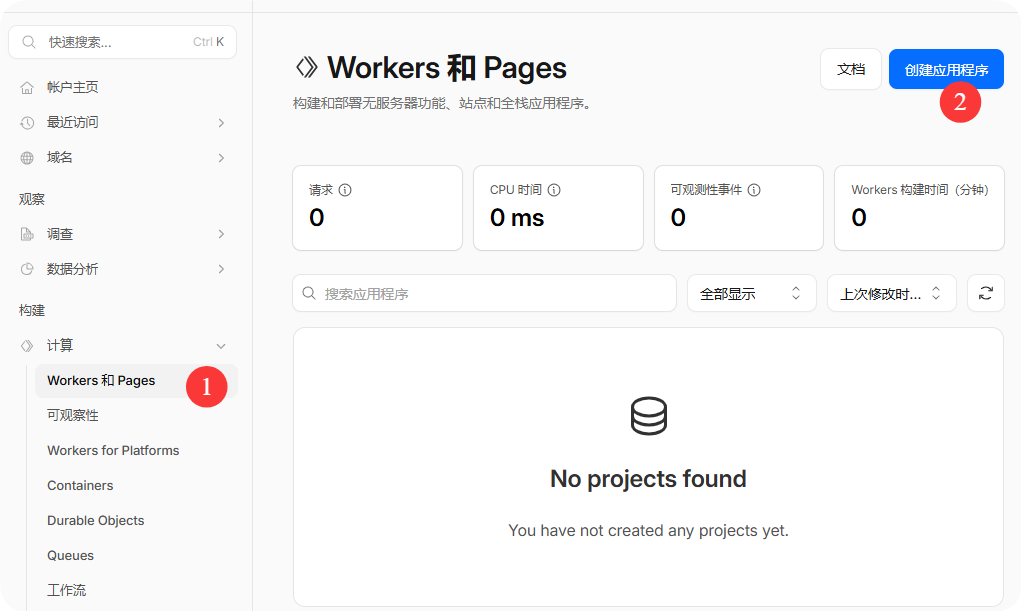Viewport: 1021px width, 611px height.
Task: Click the Workers 构建时间 stat card
Action: point(919,208)
